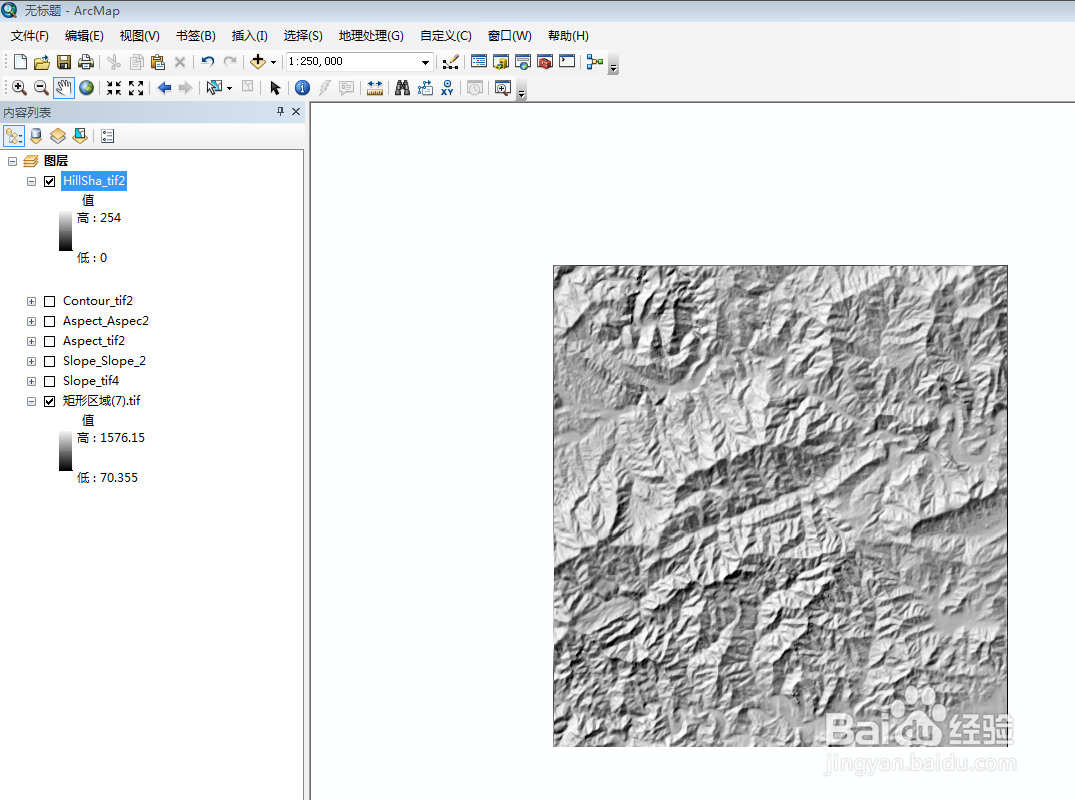
Task: Open the Editor toolbar icon
Action: pos(450,62)
